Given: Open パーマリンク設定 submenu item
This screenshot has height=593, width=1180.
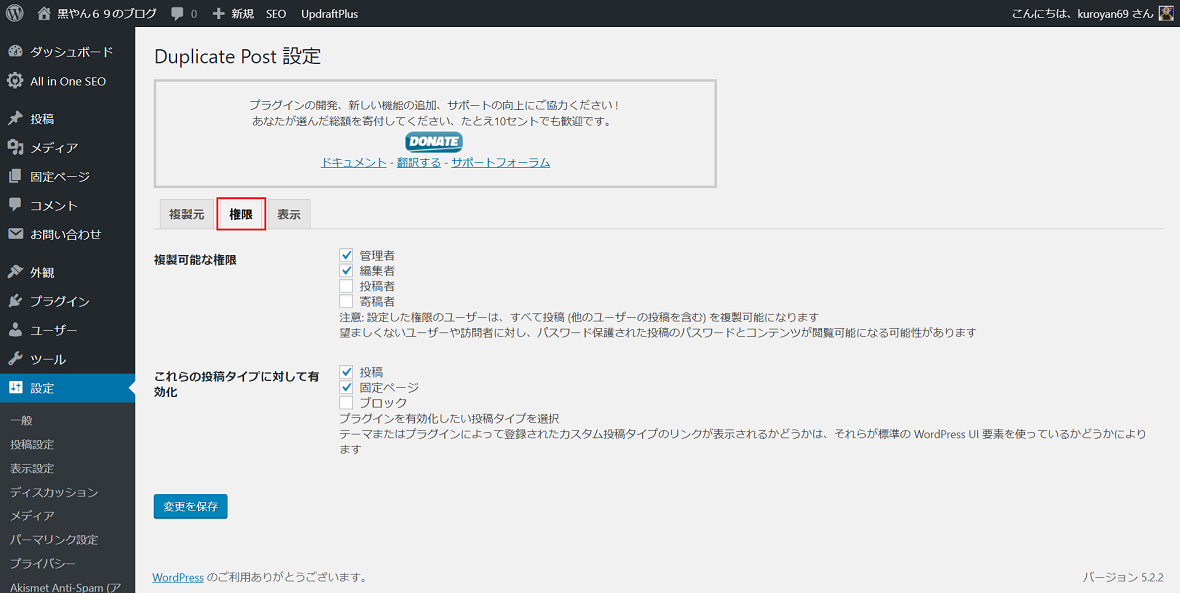Looking at the screenshot, I should 54,540.
